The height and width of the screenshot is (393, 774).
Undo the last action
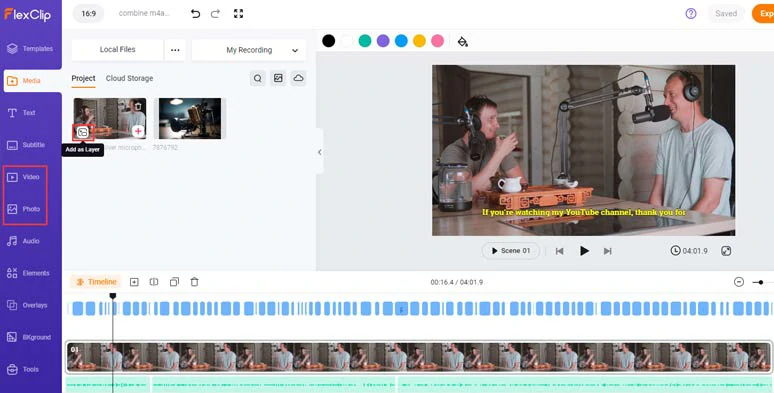point(195,14)
